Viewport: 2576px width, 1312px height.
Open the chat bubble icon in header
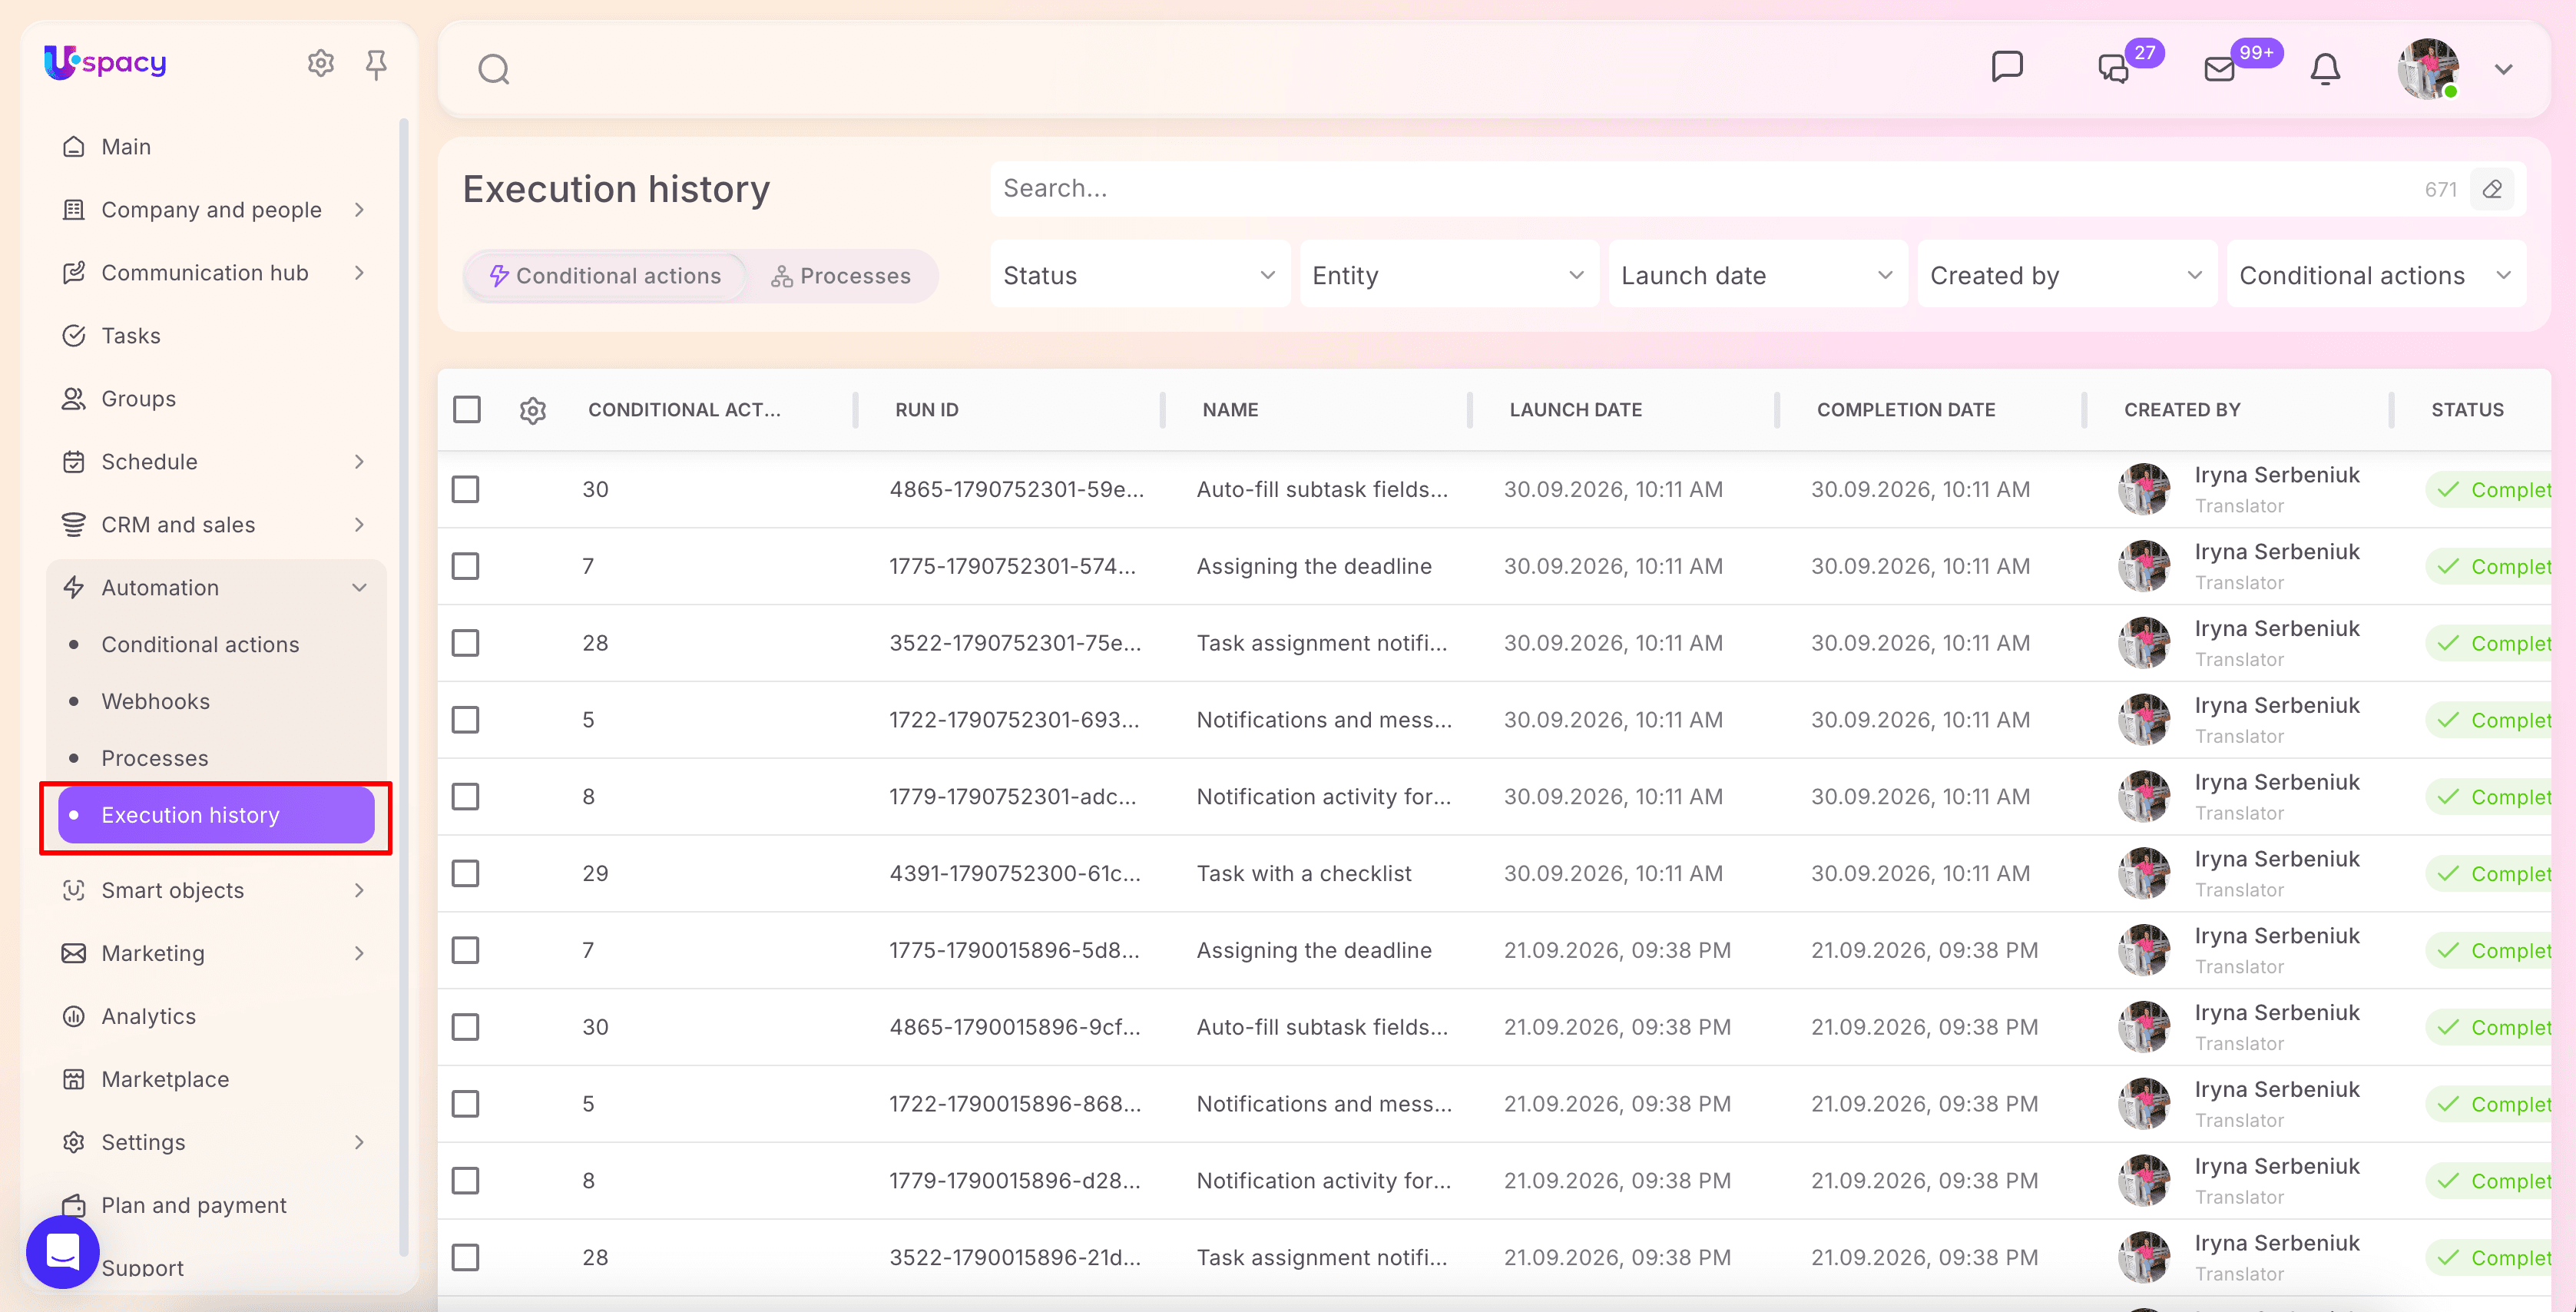(x=2006, y=67)
